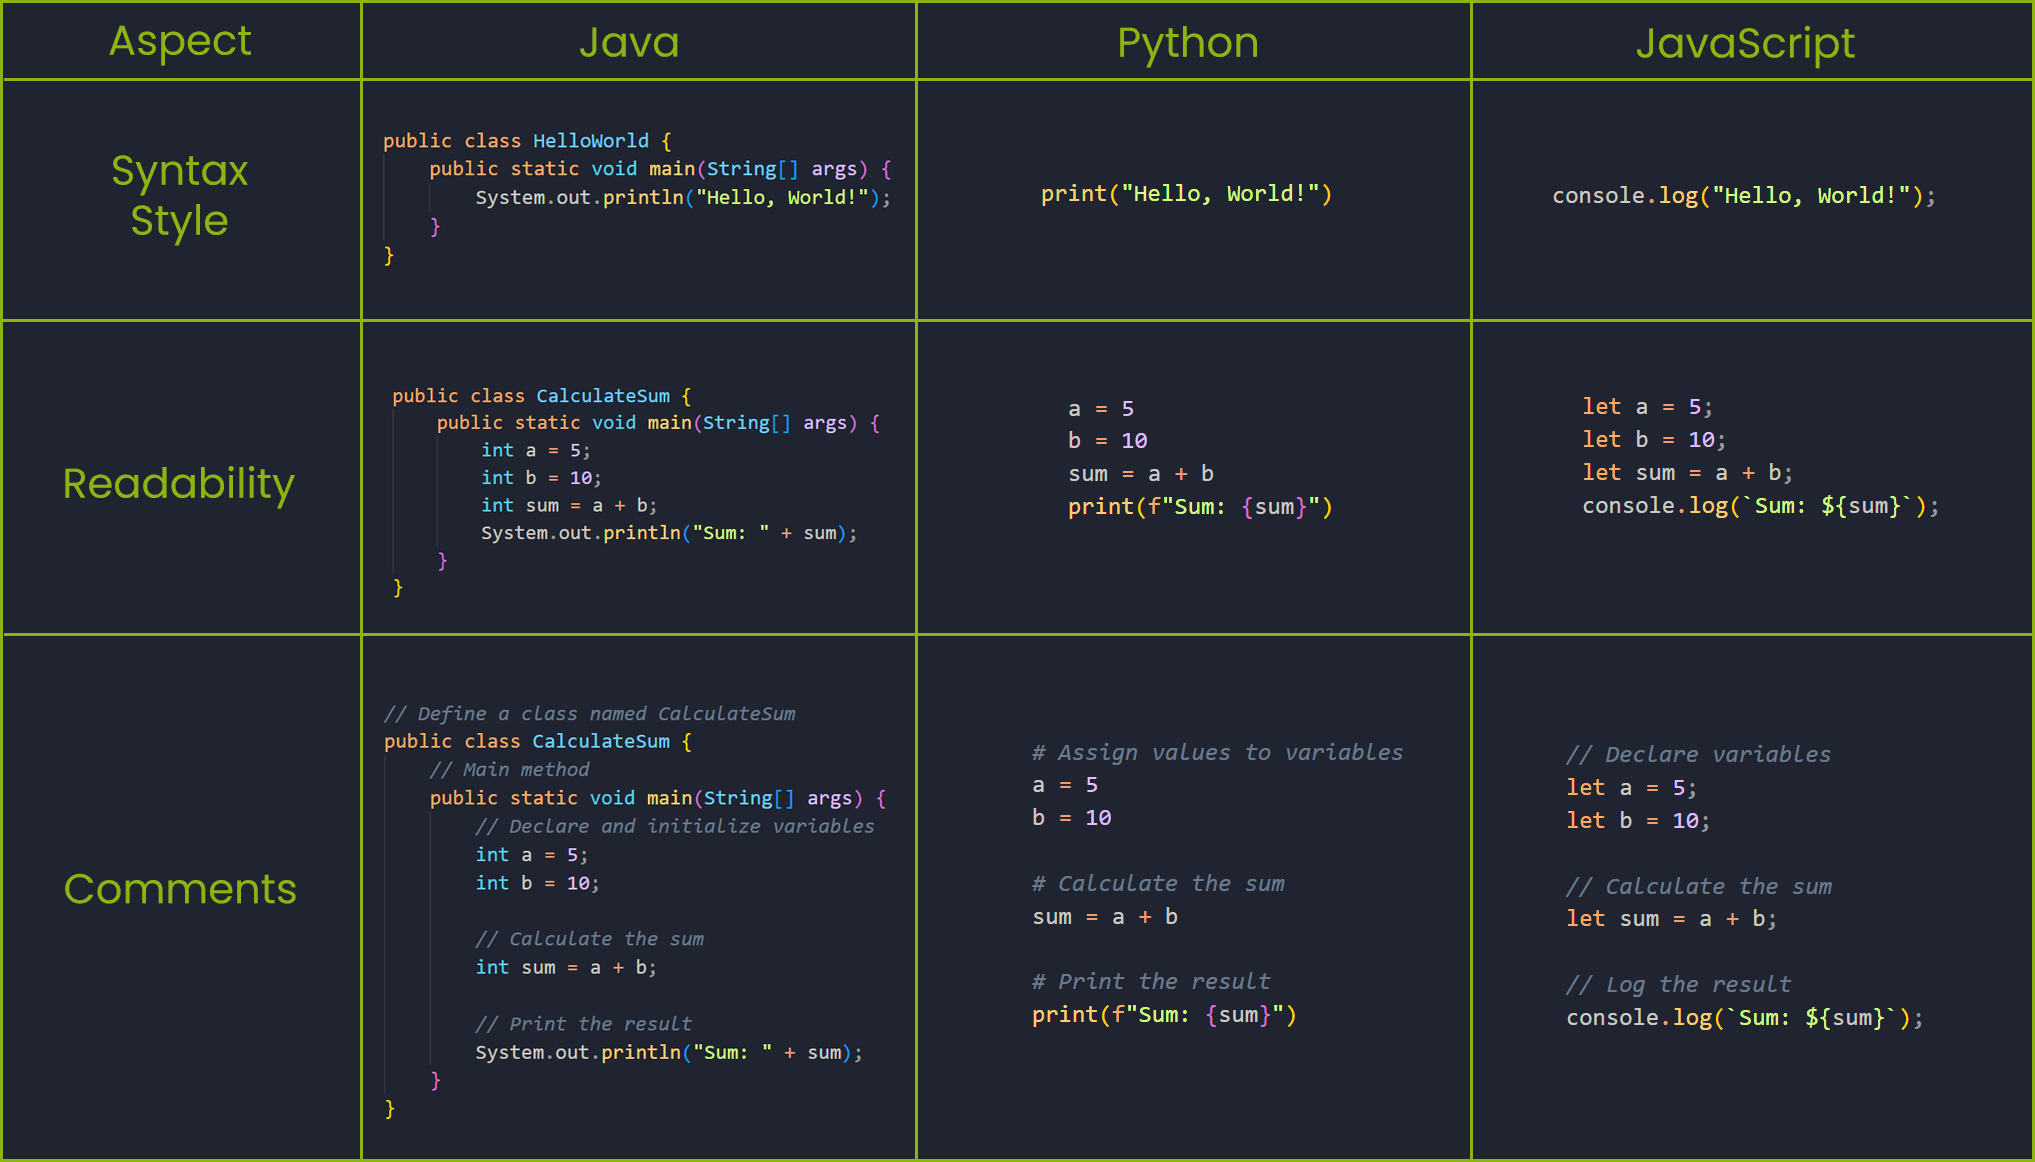The width and height of the screenshot is (2035, 1162).
Task: Click '# Print the result' Python comment
Action: (1152, 982)
